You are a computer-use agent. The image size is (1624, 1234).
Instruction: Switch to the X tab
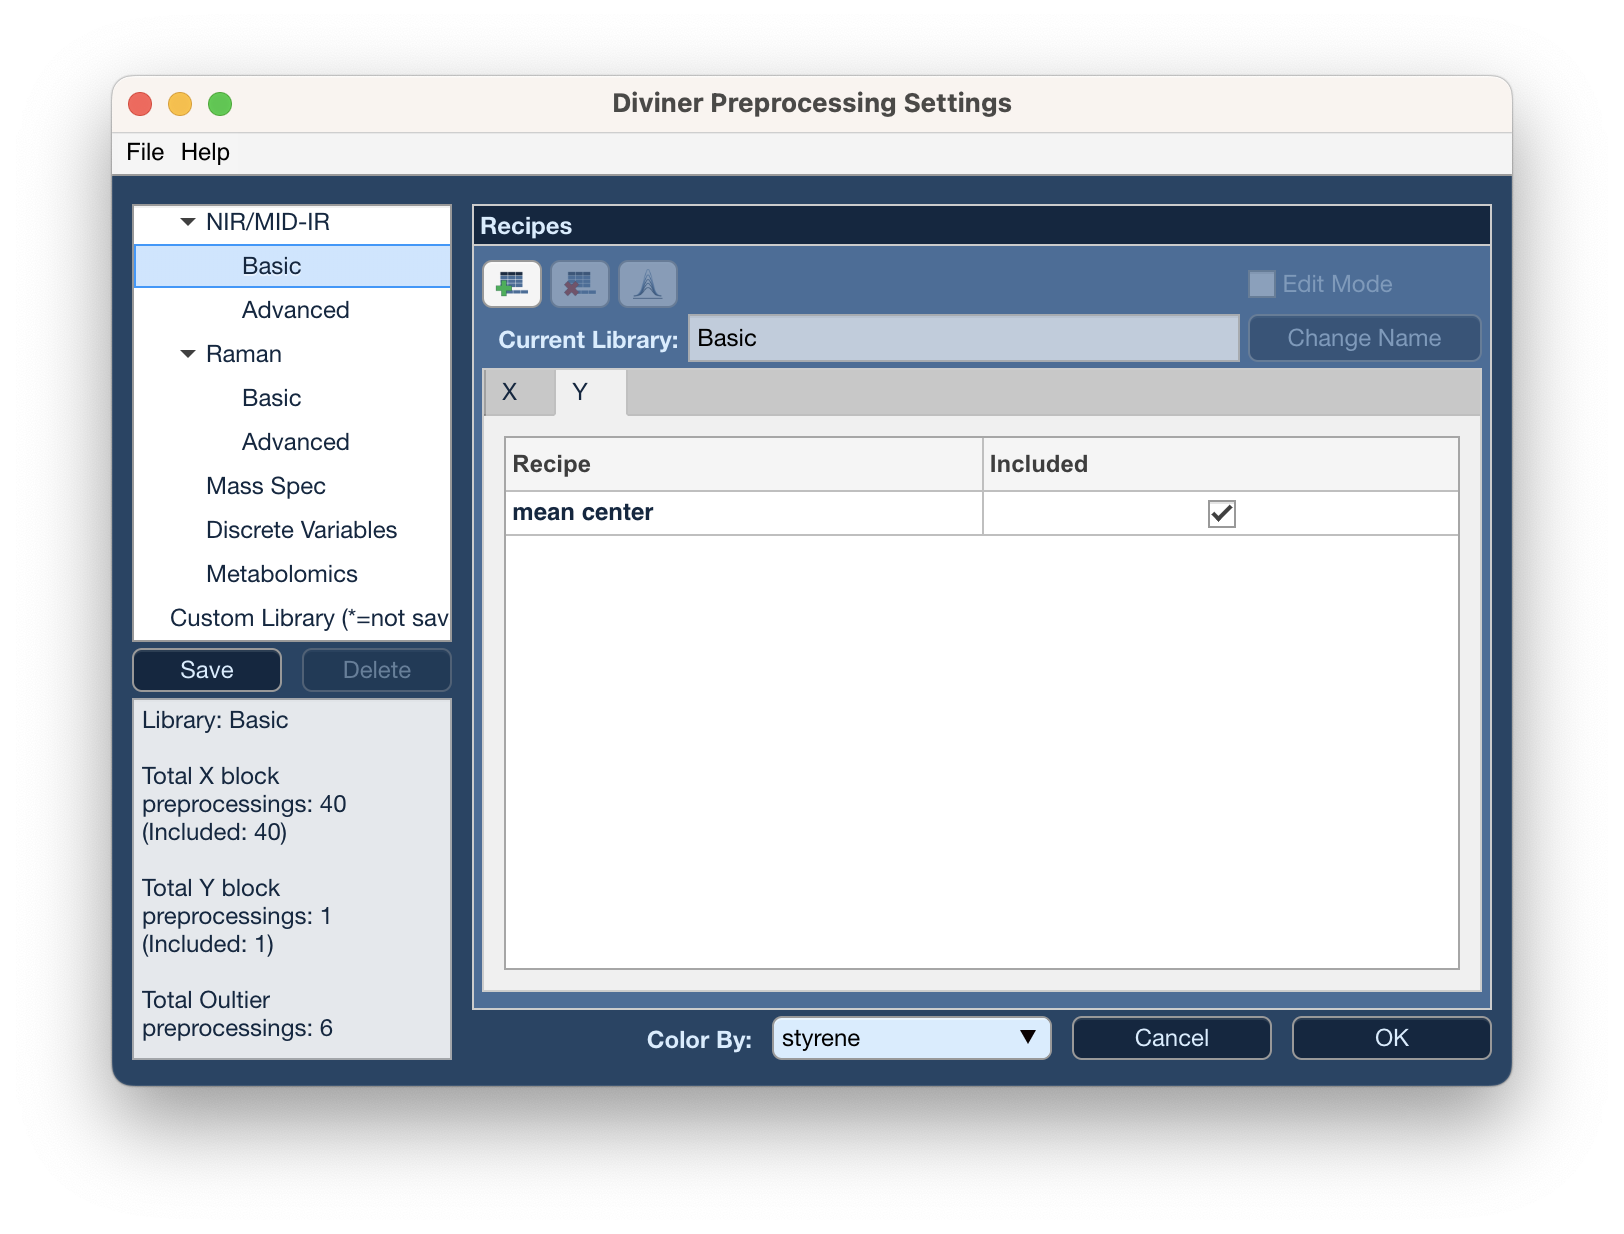click(x=510, y=392)
